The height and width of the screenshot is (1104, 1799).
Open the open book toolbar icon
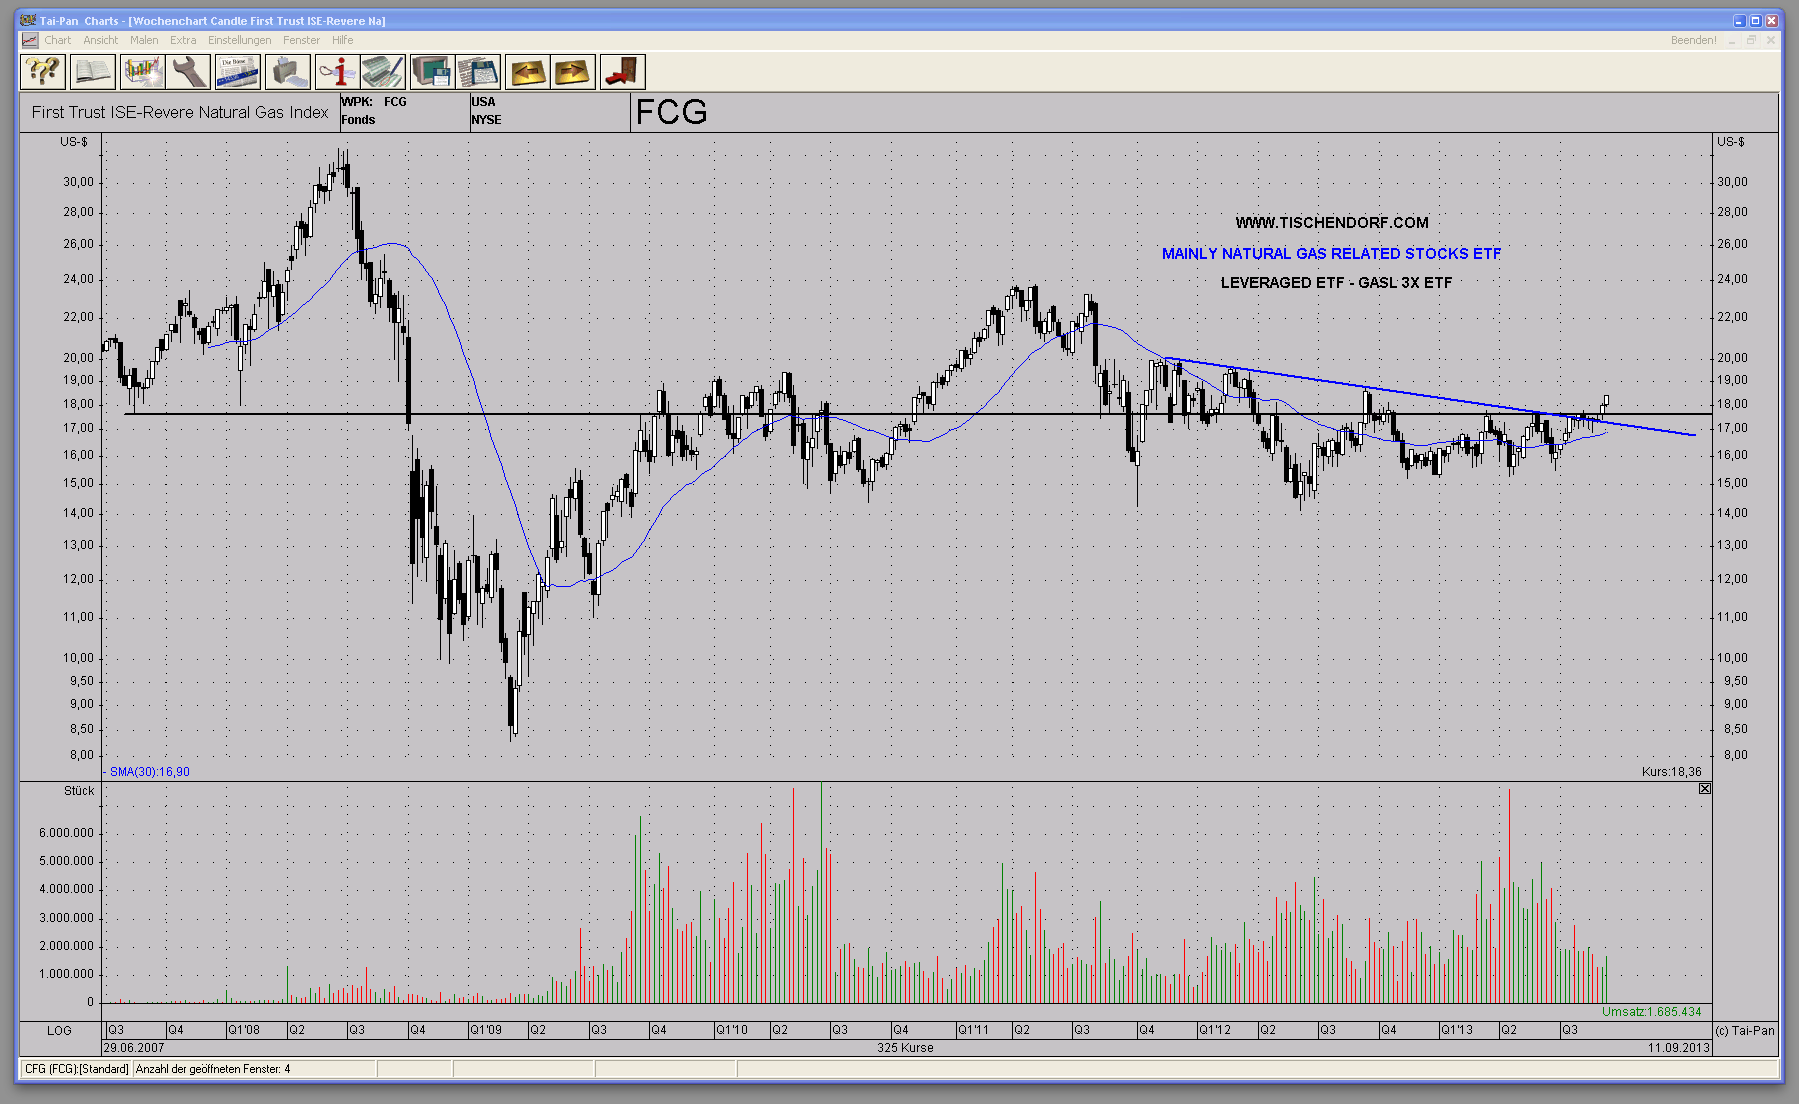[x=92, y=72]
